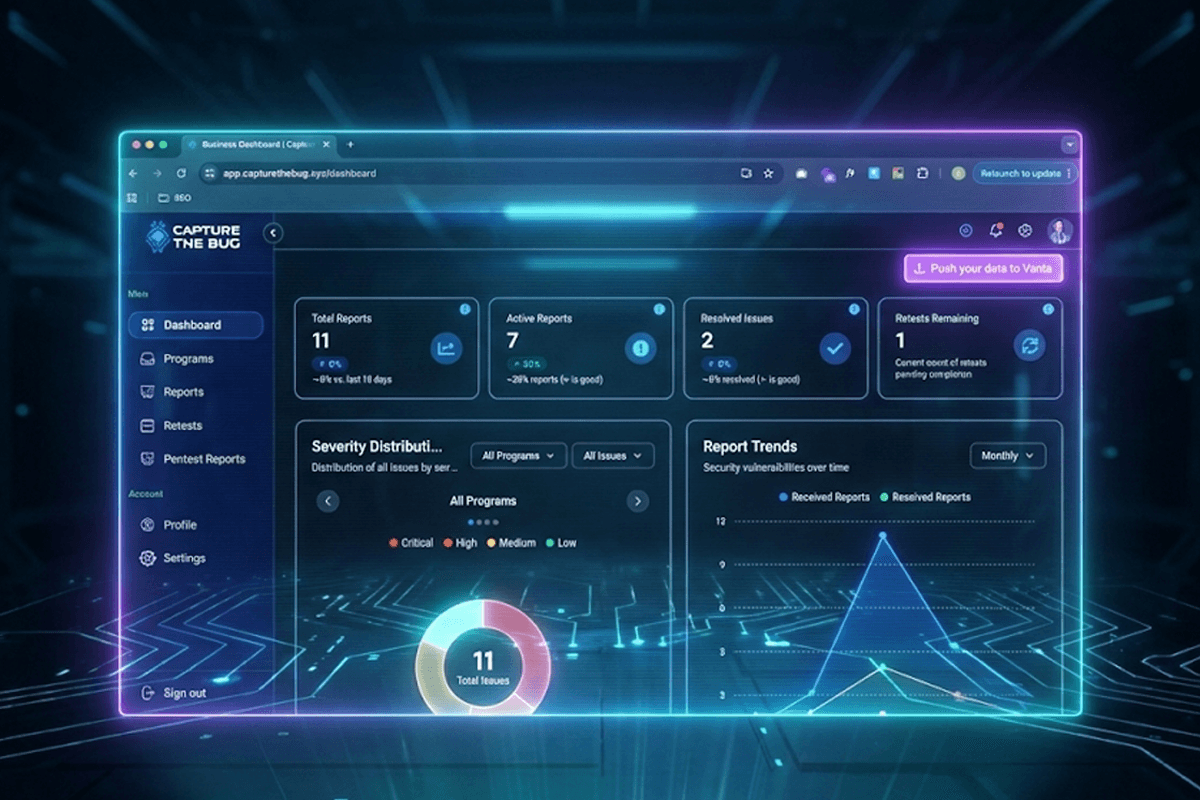
Task: Click the info icon on Total Reports card
Action: 464,310
